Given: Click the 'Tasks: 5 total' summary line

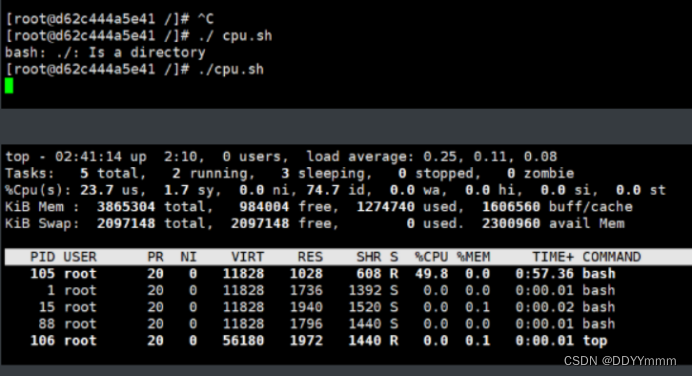Looking at the screenshot, I should click(x=290, y=173).
